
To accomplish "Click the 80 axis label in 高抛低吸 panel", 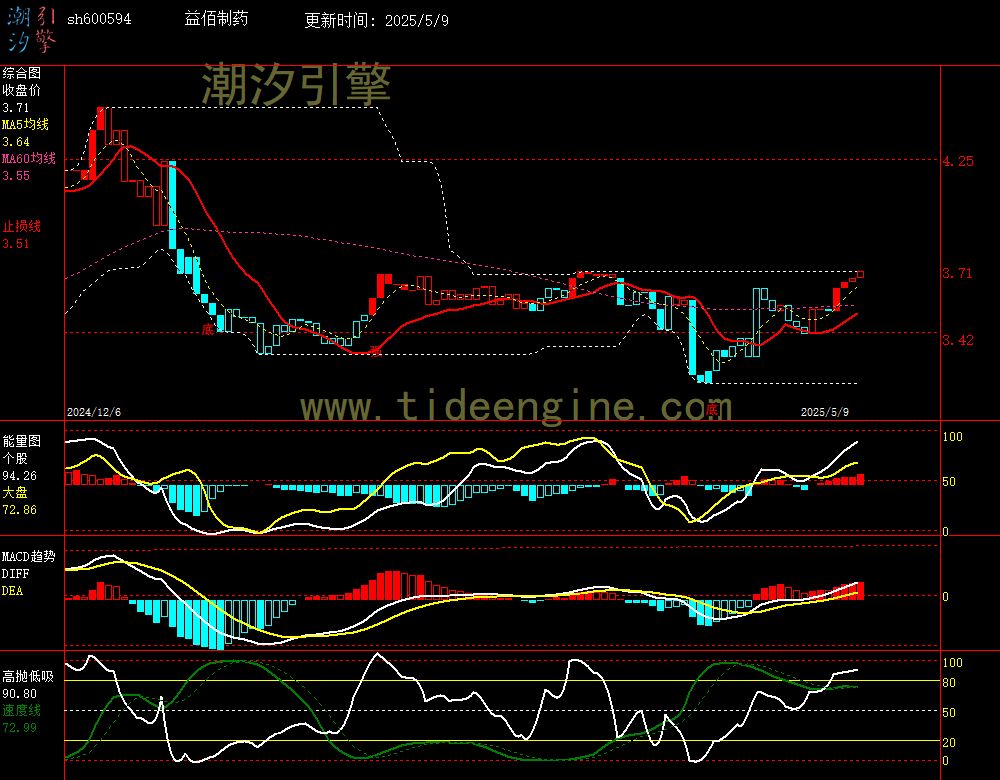I will 949,683.
